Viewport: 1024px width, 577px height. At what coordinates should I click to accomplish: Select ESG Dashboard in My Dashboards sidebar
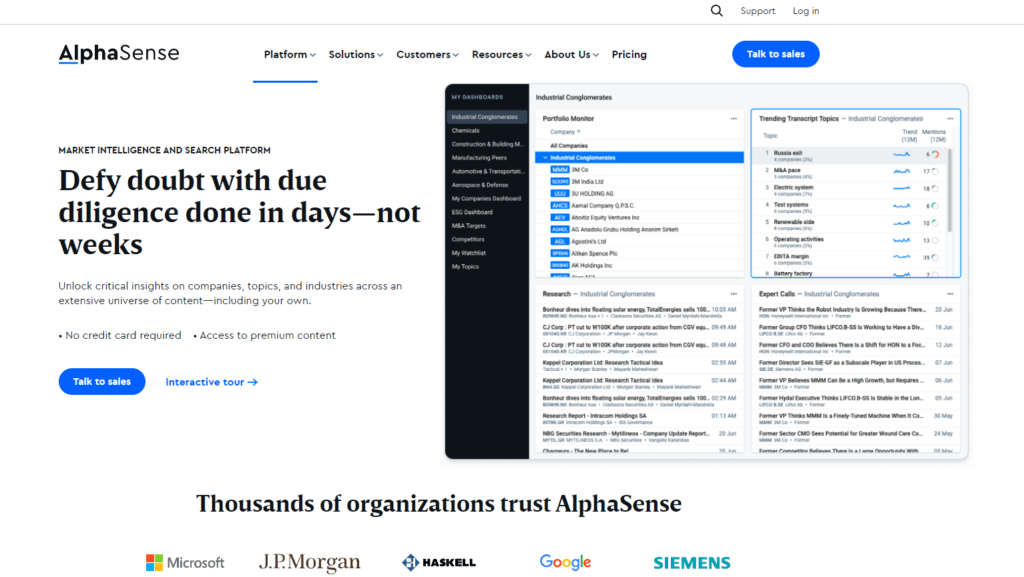(x=472, y=212)
